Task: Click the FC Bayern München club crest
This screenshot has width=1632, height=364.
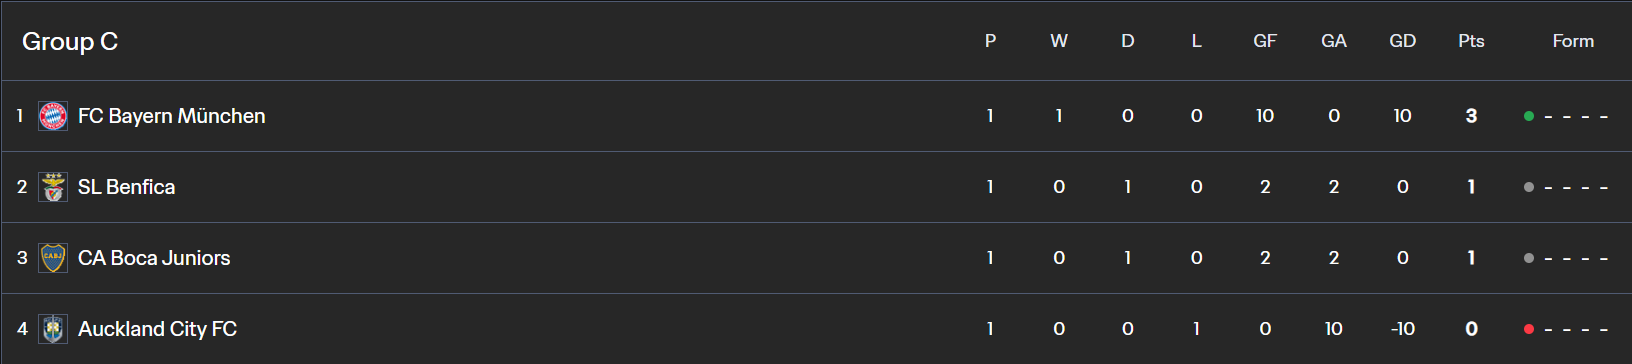Action: point(53,116)
